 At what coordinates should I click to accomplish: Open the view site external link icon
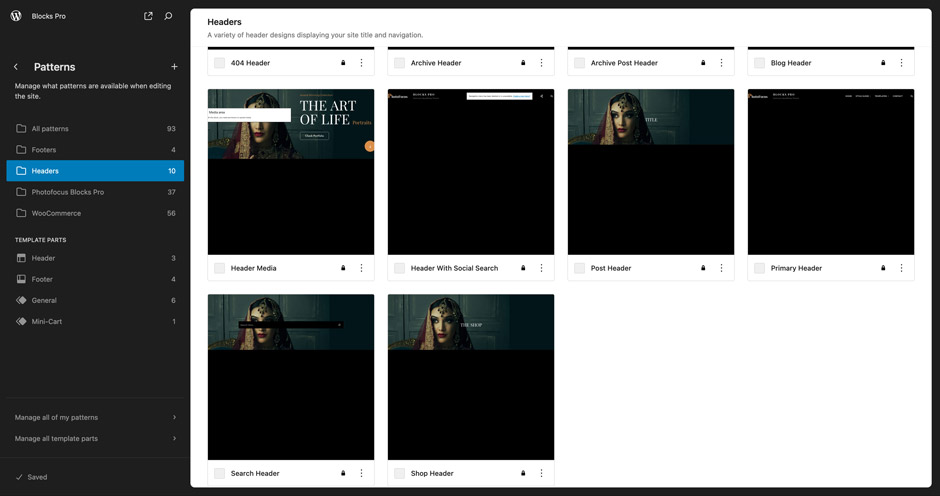tap(148, 16)
